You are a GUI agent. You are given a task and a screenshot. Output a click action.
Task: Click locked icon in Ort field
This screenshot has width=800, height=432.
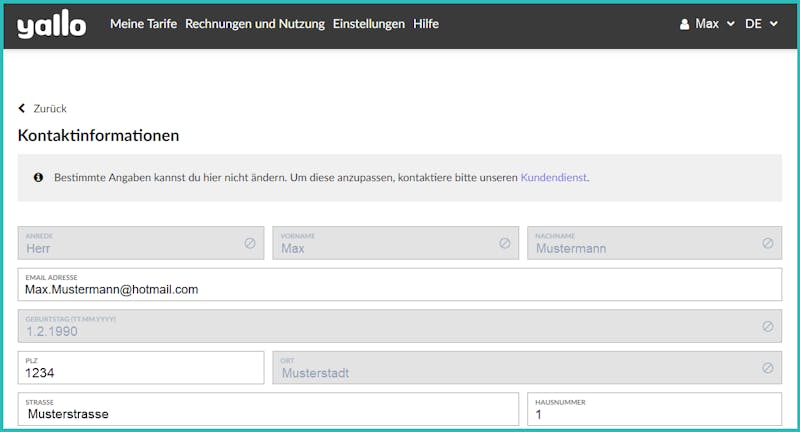click(768, 368)
